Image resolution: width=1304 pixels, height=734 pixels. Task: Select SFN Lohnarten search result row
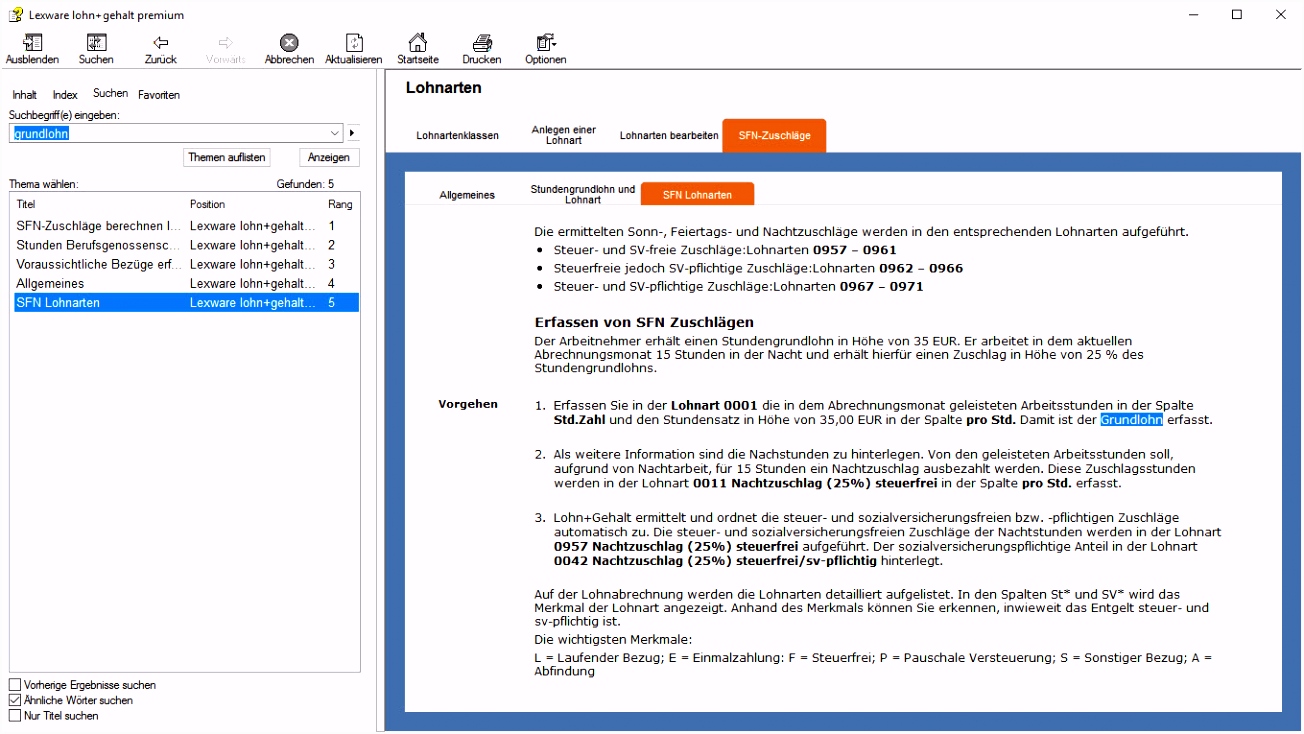click(x=186, y=302)
